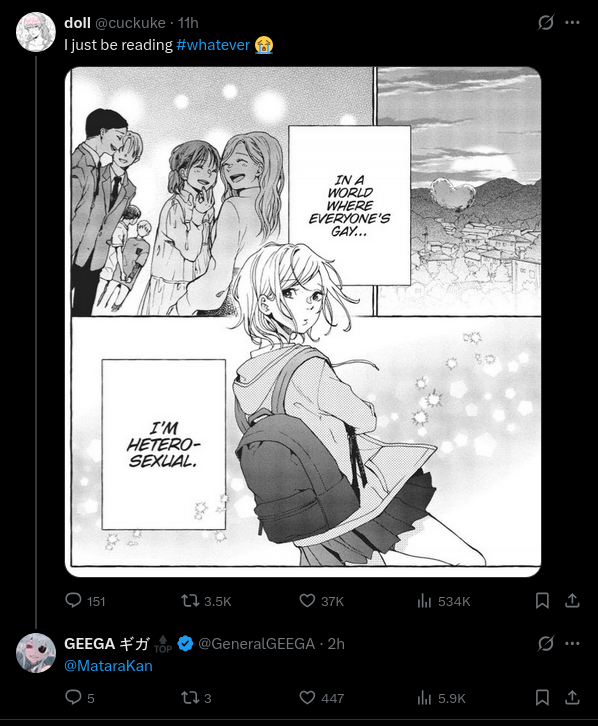
Task: Bookmark doll's manga post
Action: click(542, 601)
